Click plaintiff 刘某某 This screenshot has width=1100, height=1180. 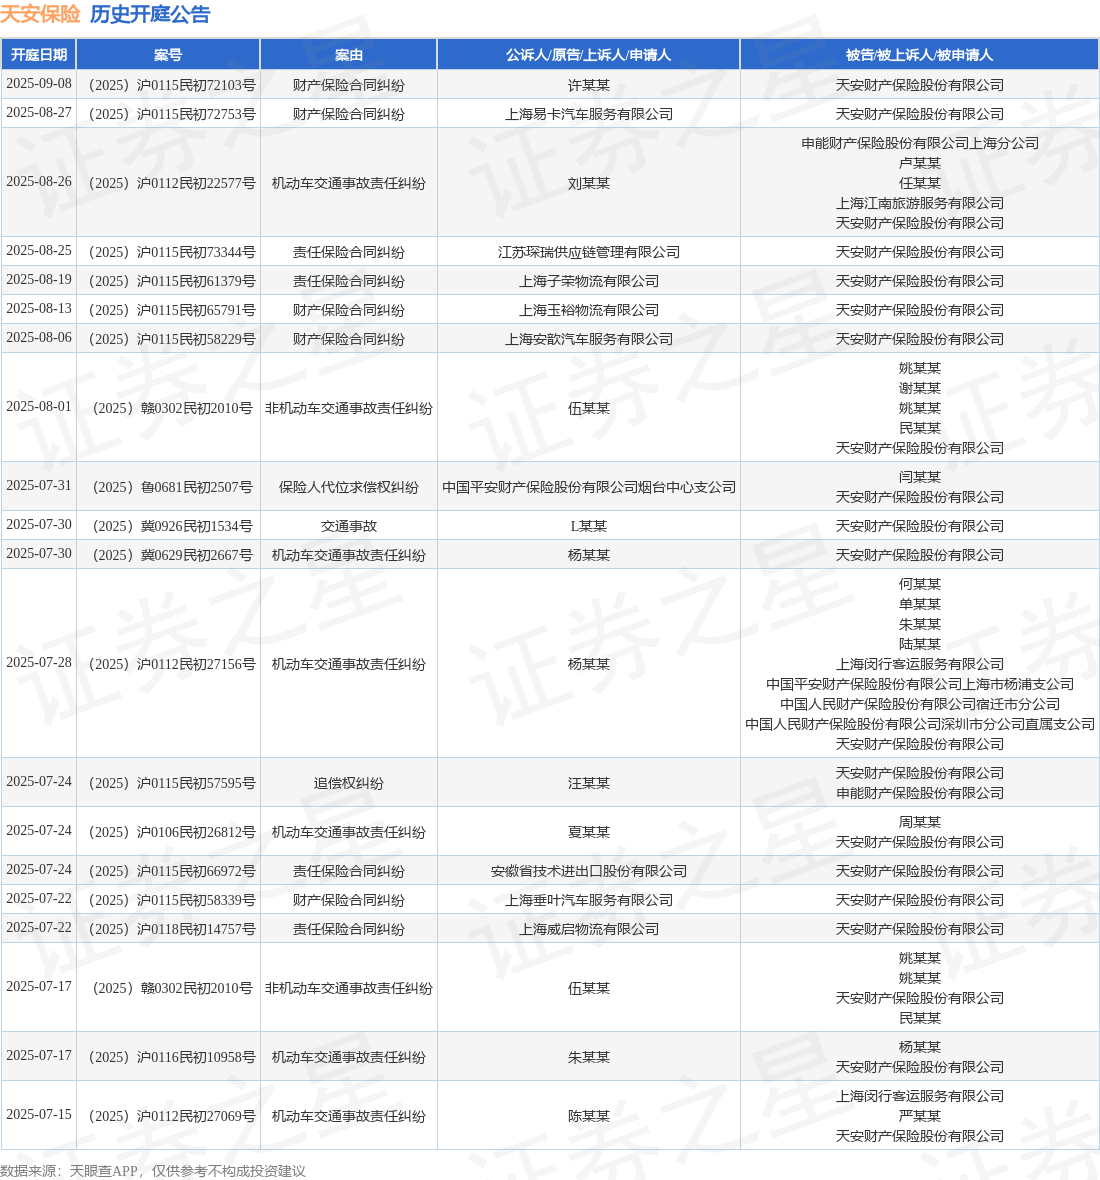click(x=588, y=183)
